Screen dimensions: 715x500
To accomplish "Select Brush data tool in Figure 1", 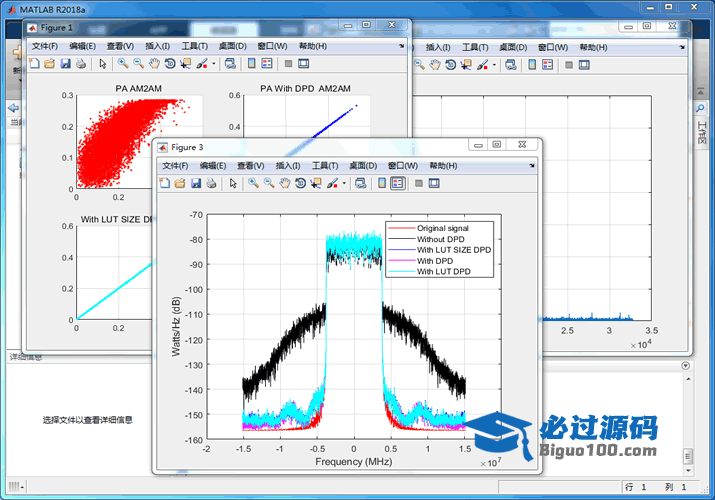I will tap(202, 63).
